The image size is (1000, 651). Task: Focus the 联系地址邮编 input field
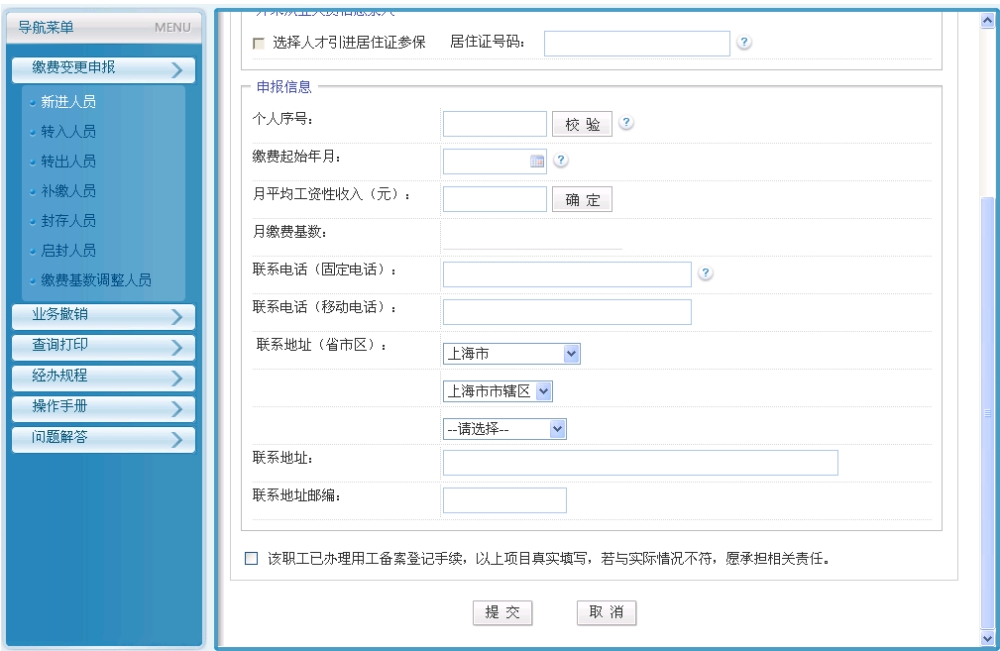click(504, 501)
